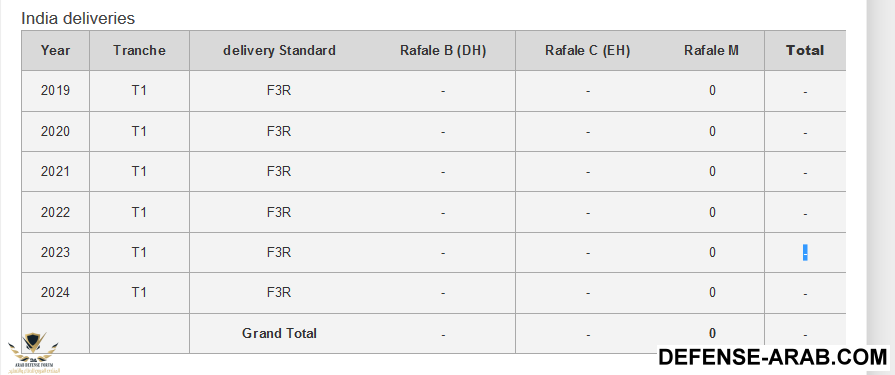Screen dimensions: 895x375
Task: Click the Rafale B (DH) column header
Action: point(443,50)
